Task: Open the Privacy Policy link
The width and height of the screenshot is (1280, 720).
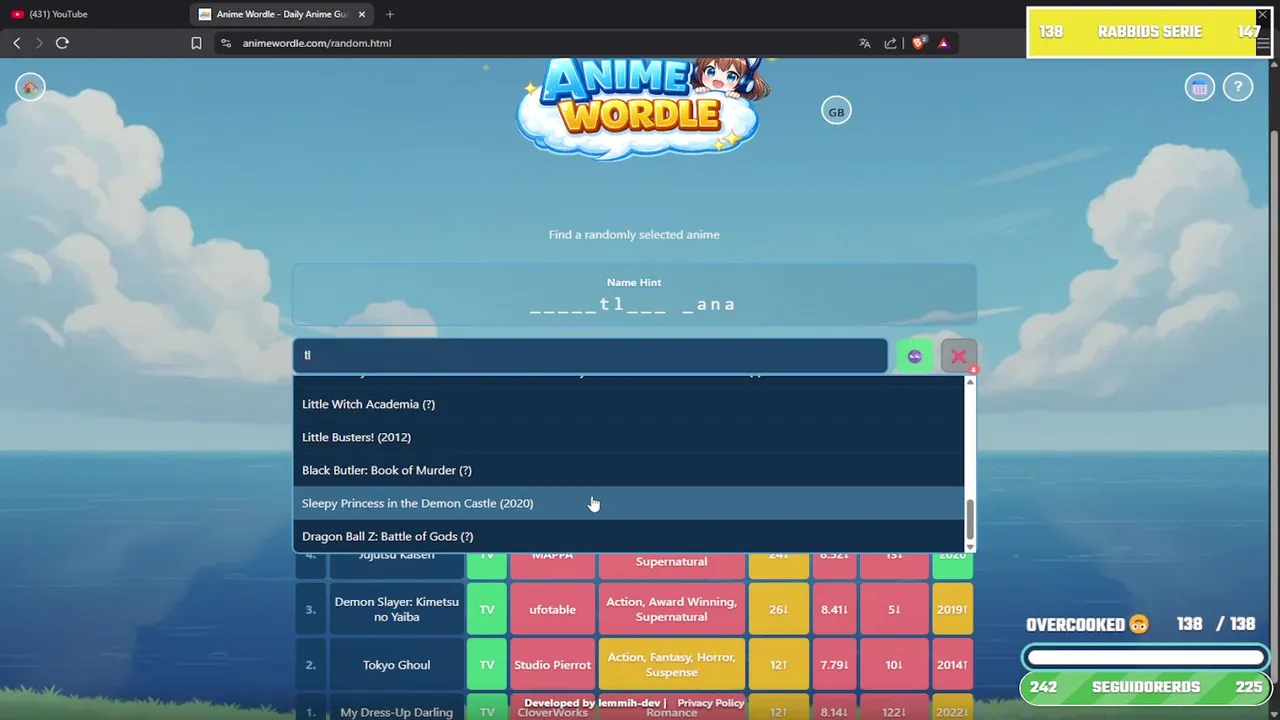Action: tap(711, 703)
